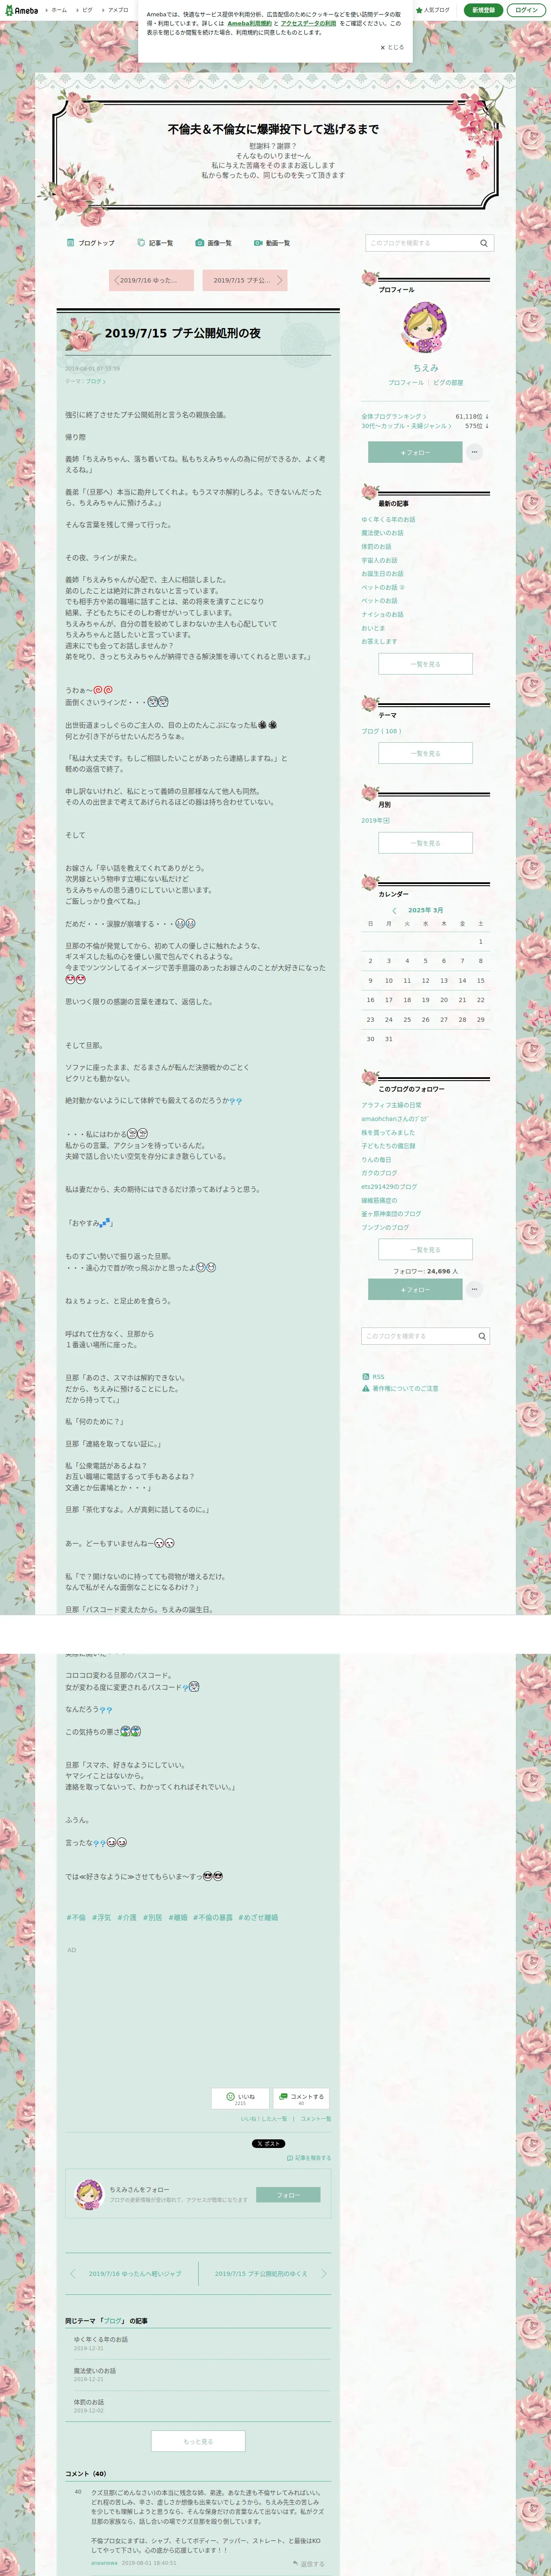
Task: Open recent article ゆく年くる年のお話 in sidebar
Action: (388, 520)
